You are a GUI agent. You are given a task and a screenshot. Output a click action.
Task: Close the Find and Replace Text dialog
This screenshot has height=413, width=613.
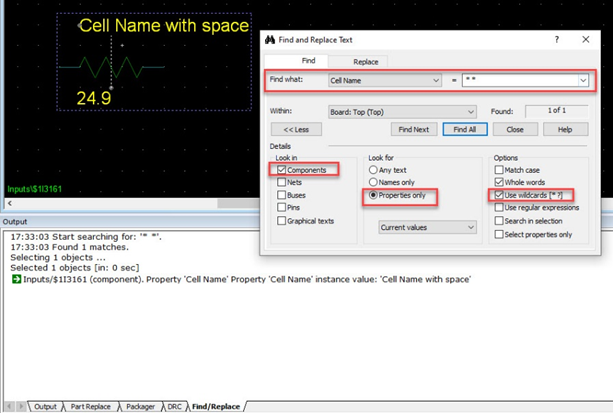(x=586, y=40)
